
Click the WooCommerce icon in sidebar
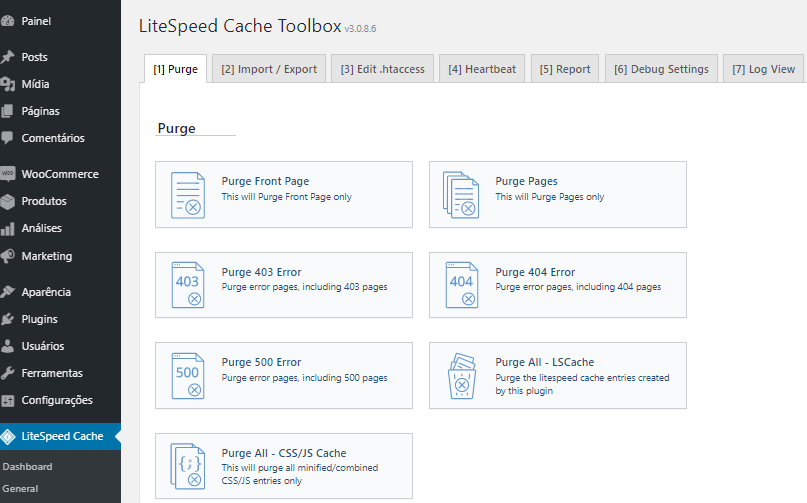pos(8,174)
